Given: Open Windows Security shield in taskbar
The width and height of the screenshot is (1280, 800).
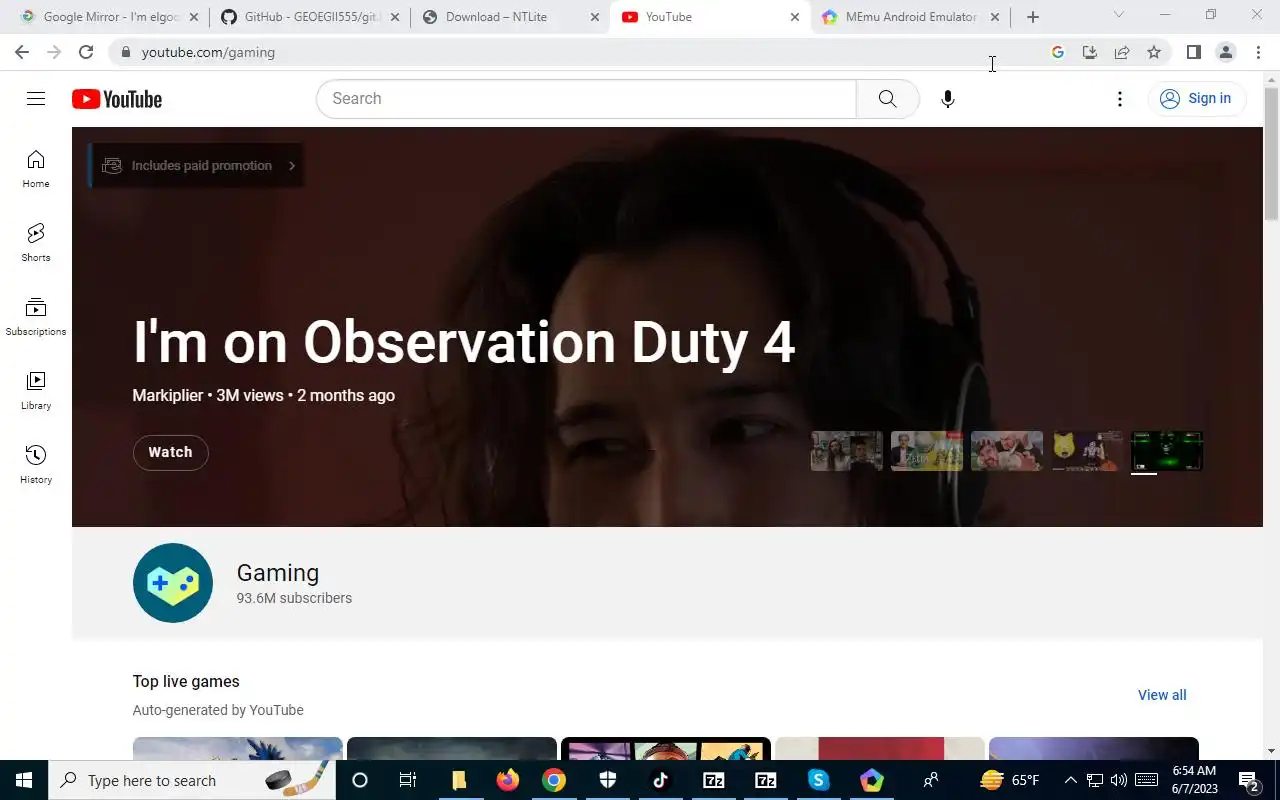Looking at the screenshot, I should [x=608, y=780].
